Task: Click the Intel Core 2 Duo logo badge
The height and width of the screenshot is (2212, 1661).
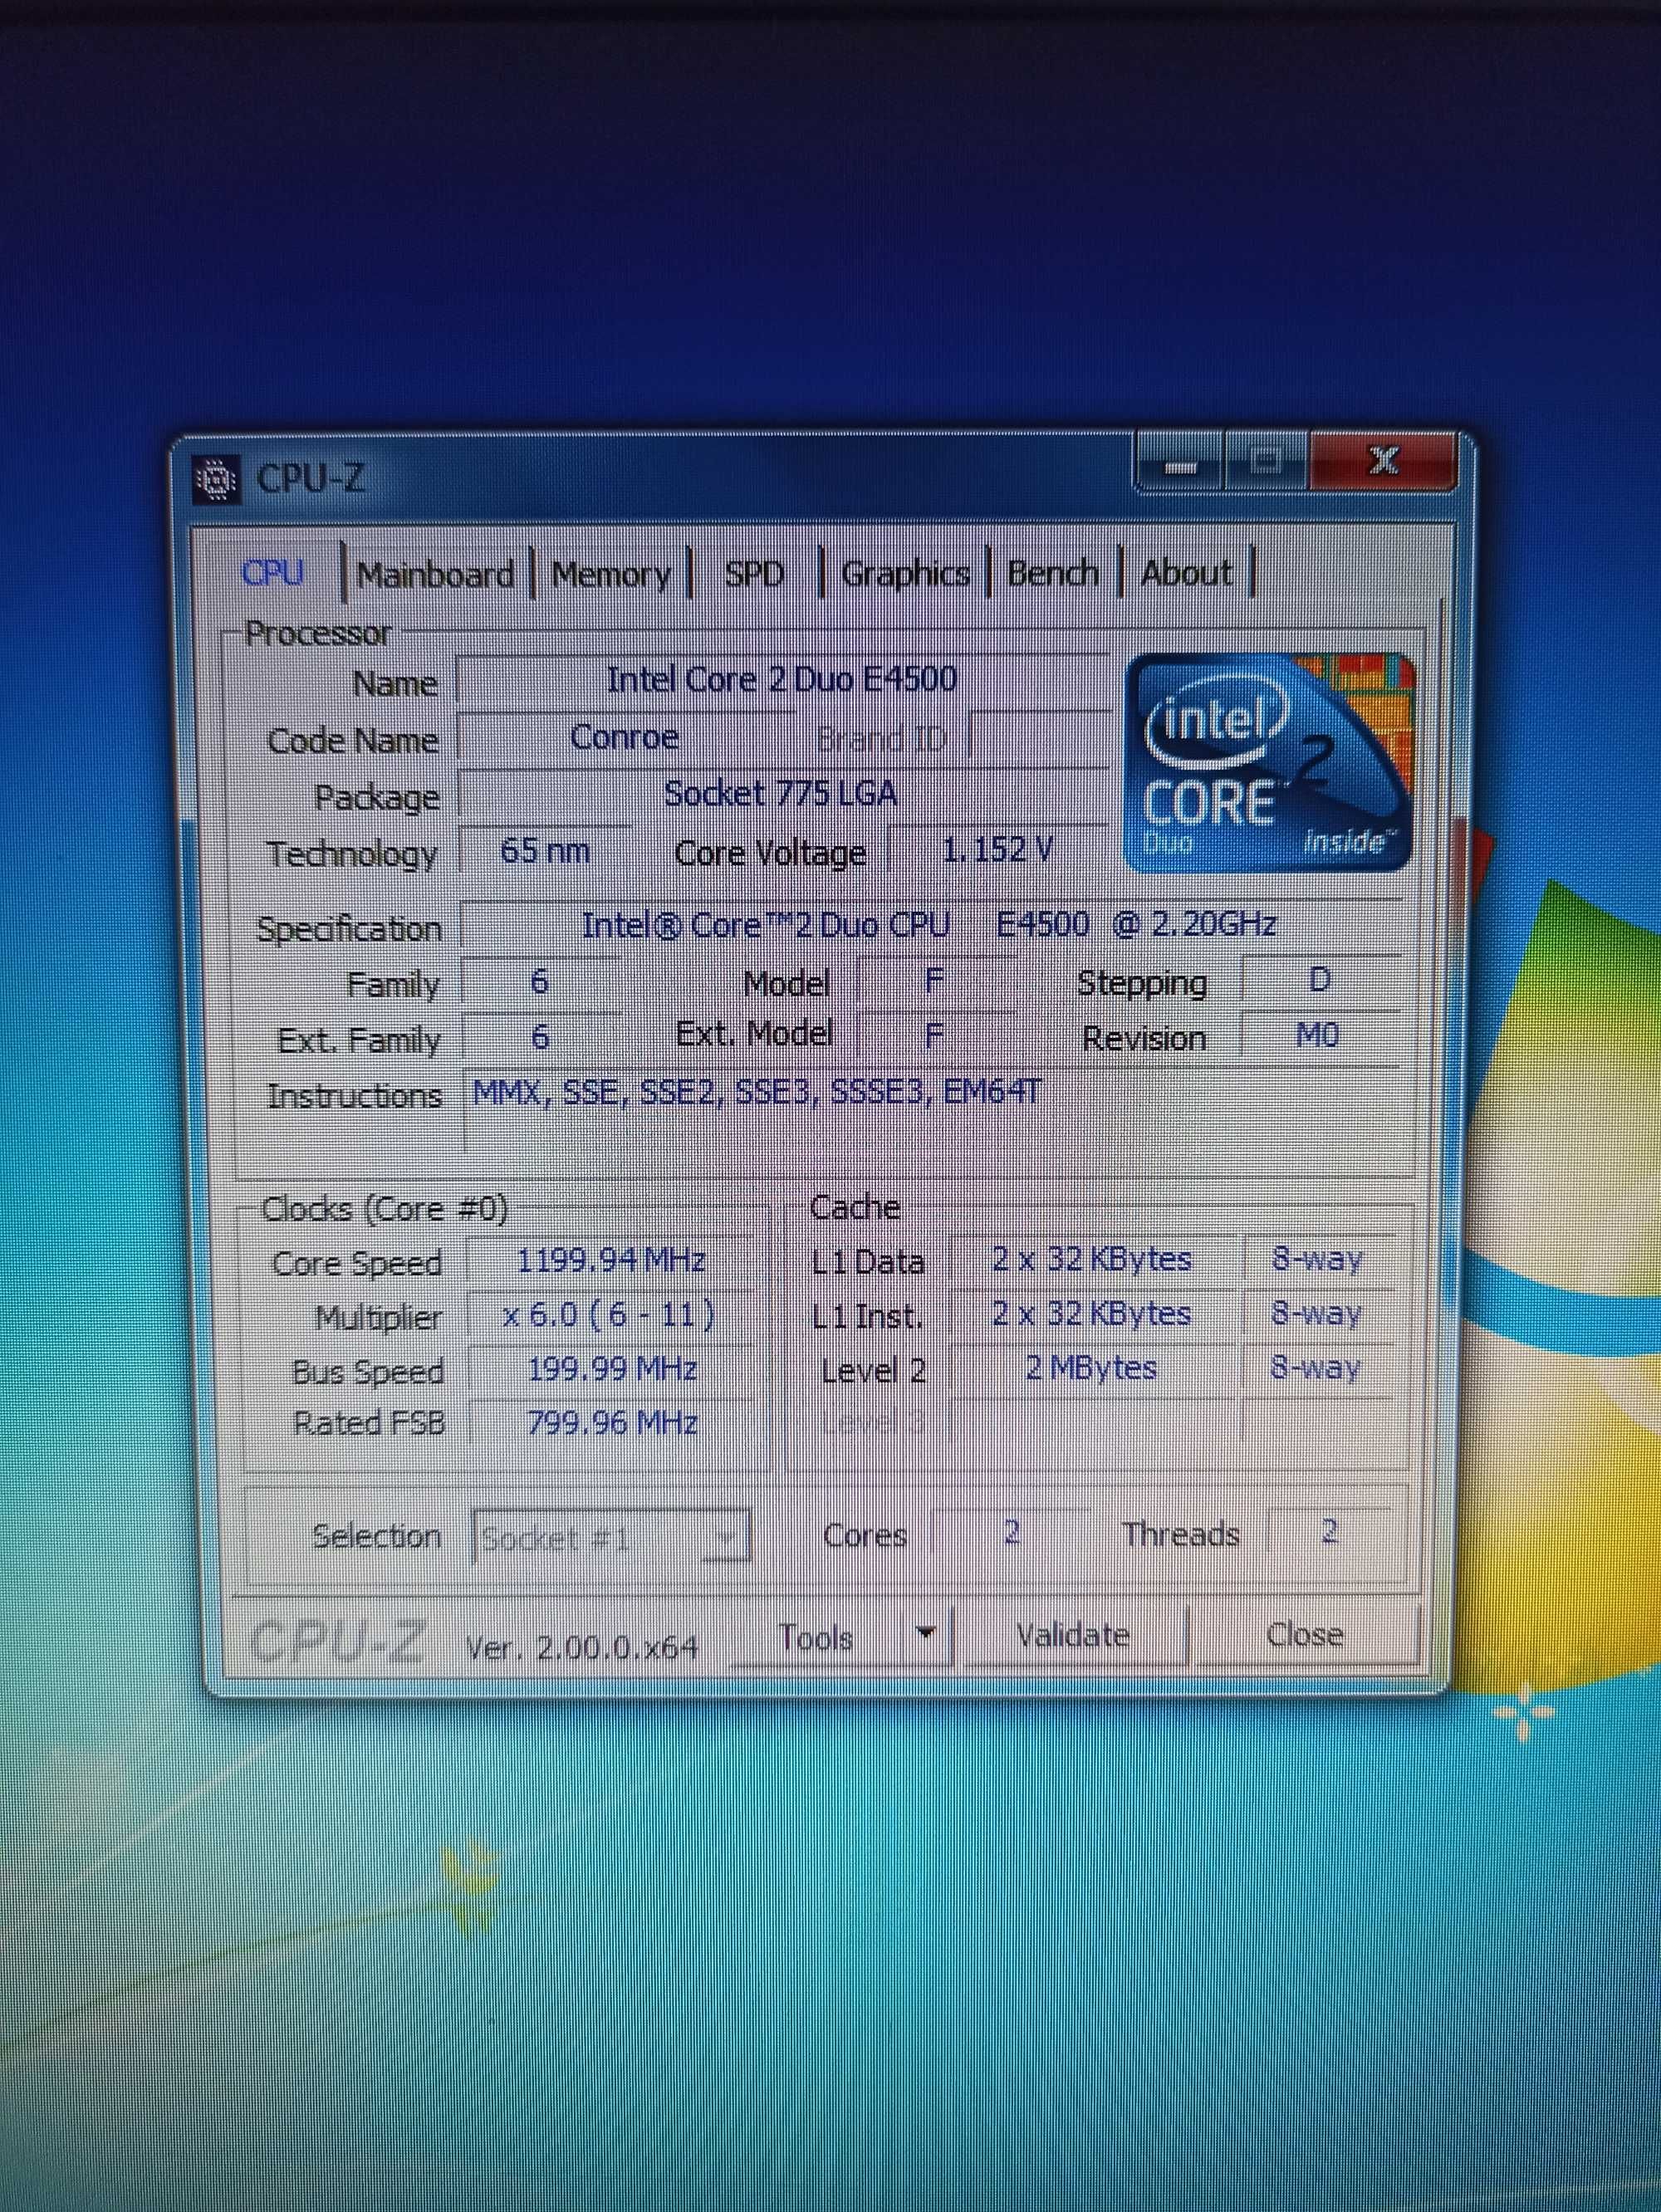Action: (1270, 762)
